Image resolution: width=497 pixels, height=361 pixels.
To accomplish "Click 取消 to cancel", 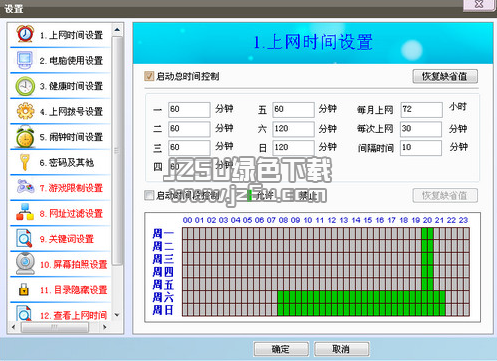I will tap(341, 349).
